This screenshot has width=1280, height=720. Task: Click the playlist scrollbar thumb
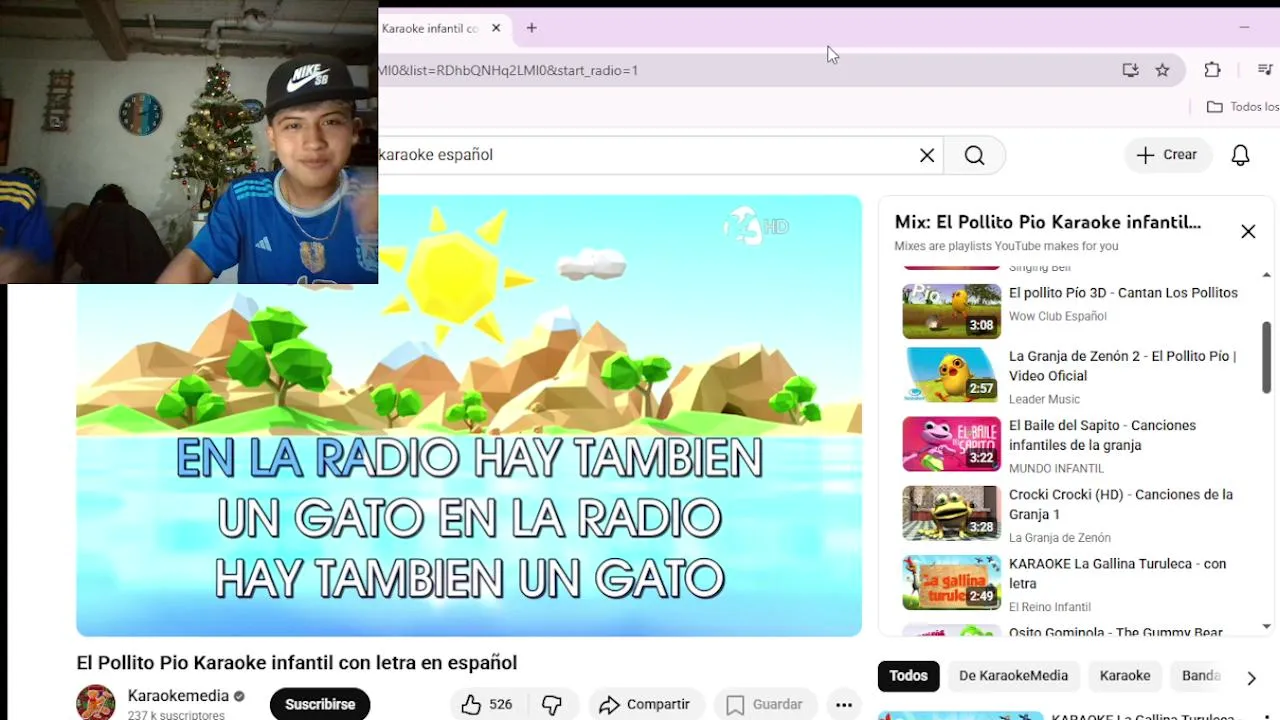tap(1266, 356)
